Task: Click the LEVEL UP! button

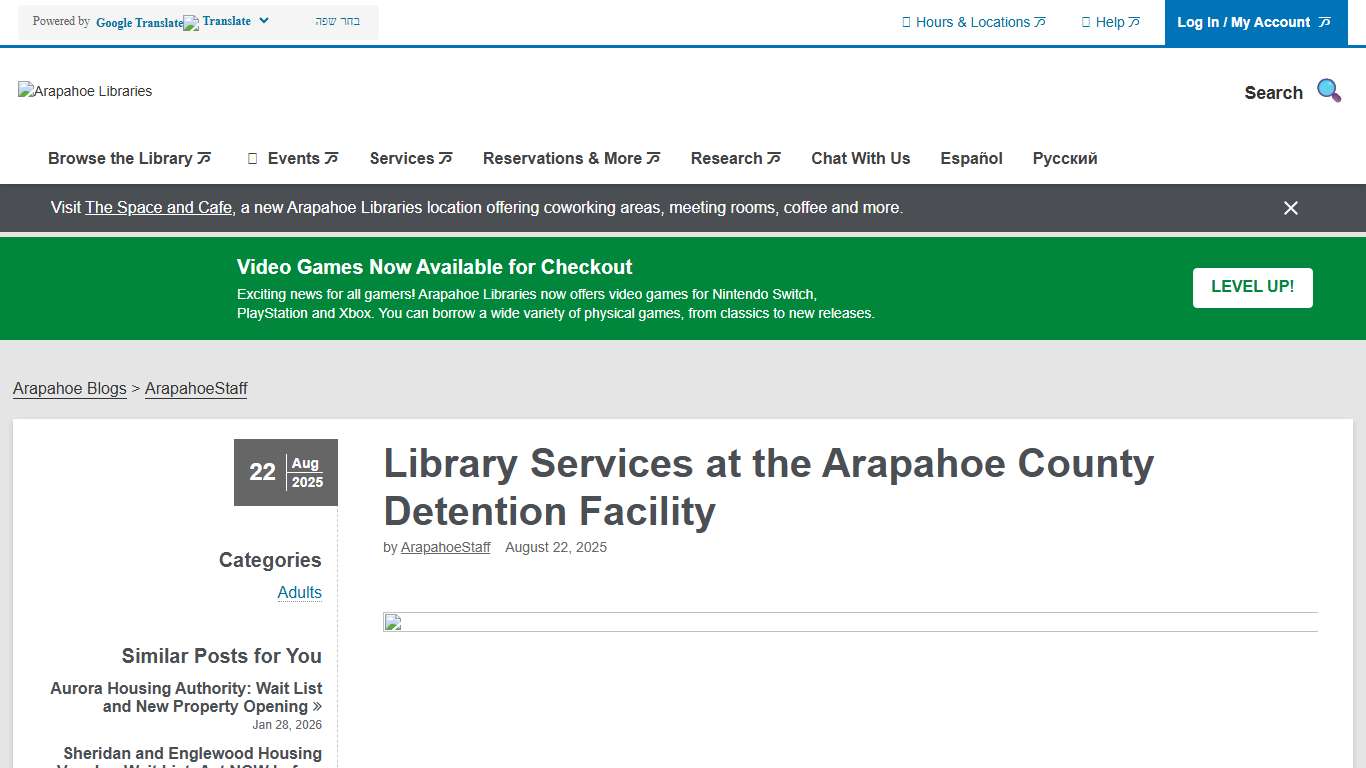Action: (x=1252, y=287)
